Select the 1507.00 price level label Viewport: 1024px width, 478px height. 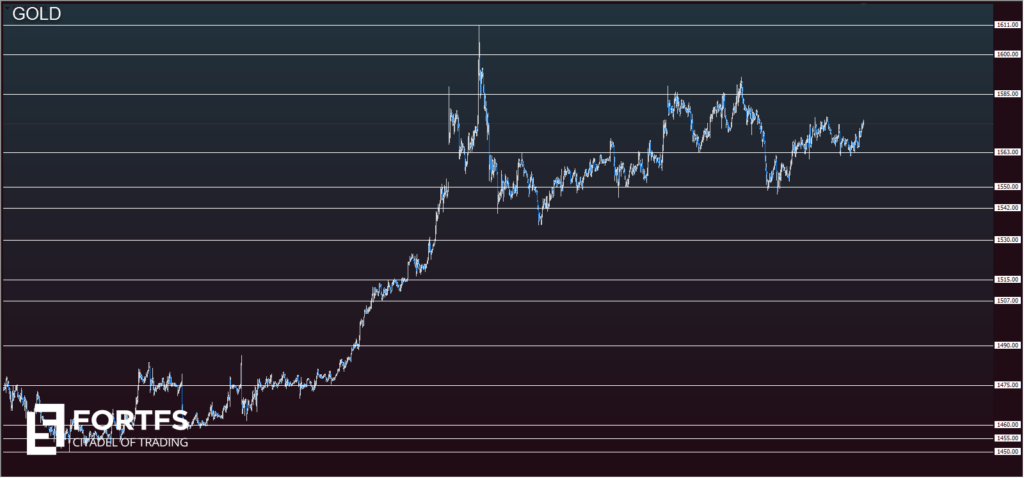[1006, 300]
